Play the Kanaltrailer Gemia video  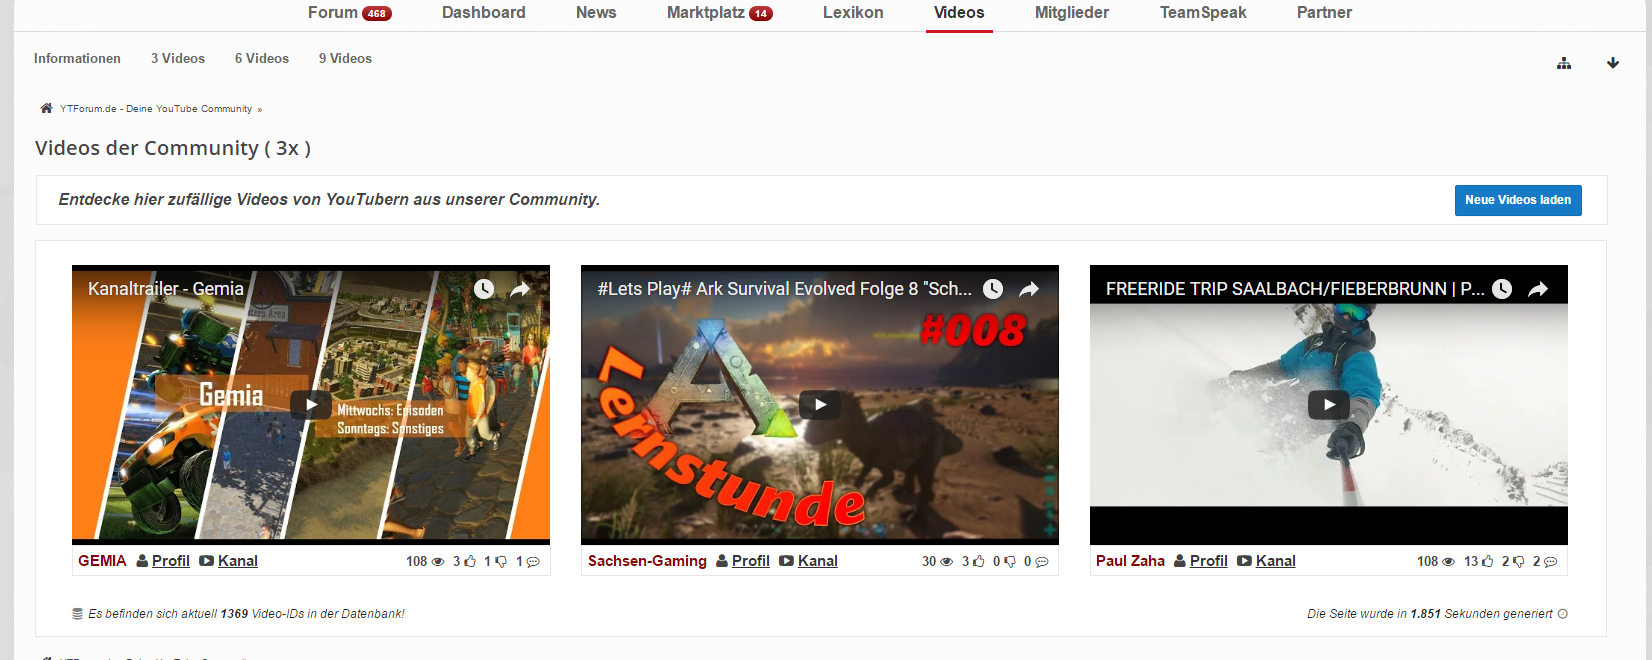311,404
